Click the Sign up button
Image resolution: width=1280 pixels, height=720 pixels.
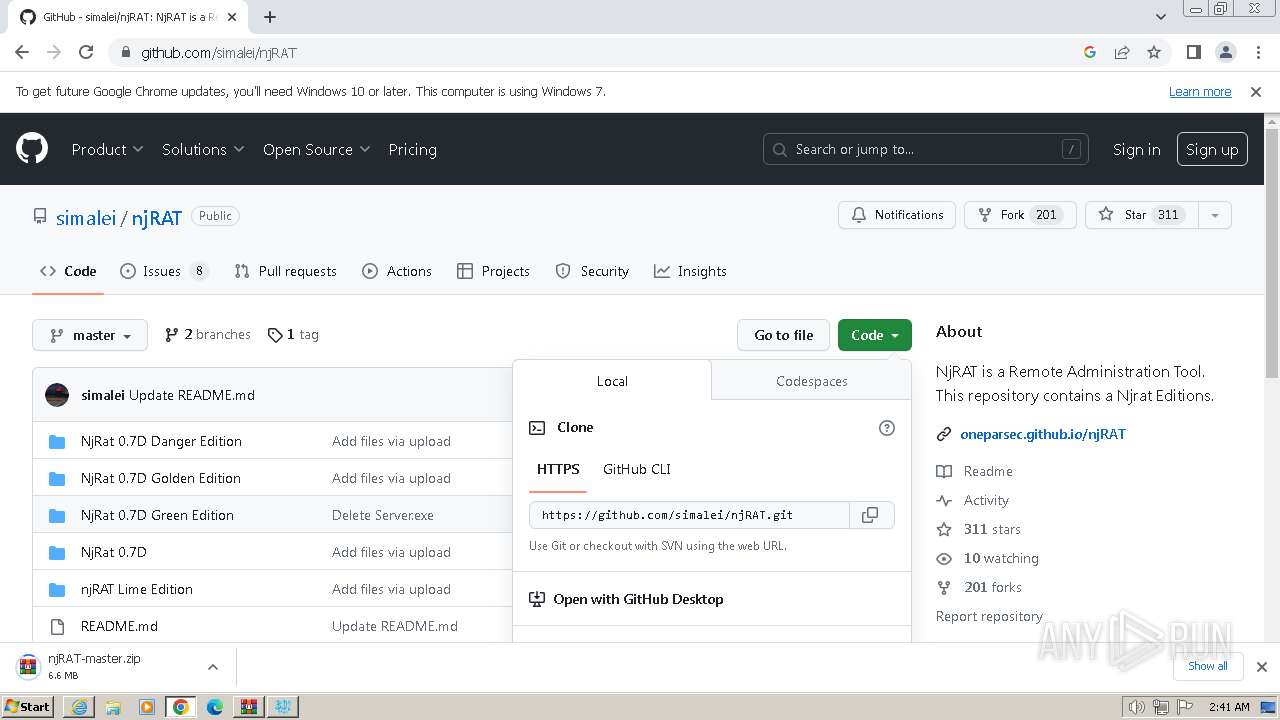click(1212, 149)
